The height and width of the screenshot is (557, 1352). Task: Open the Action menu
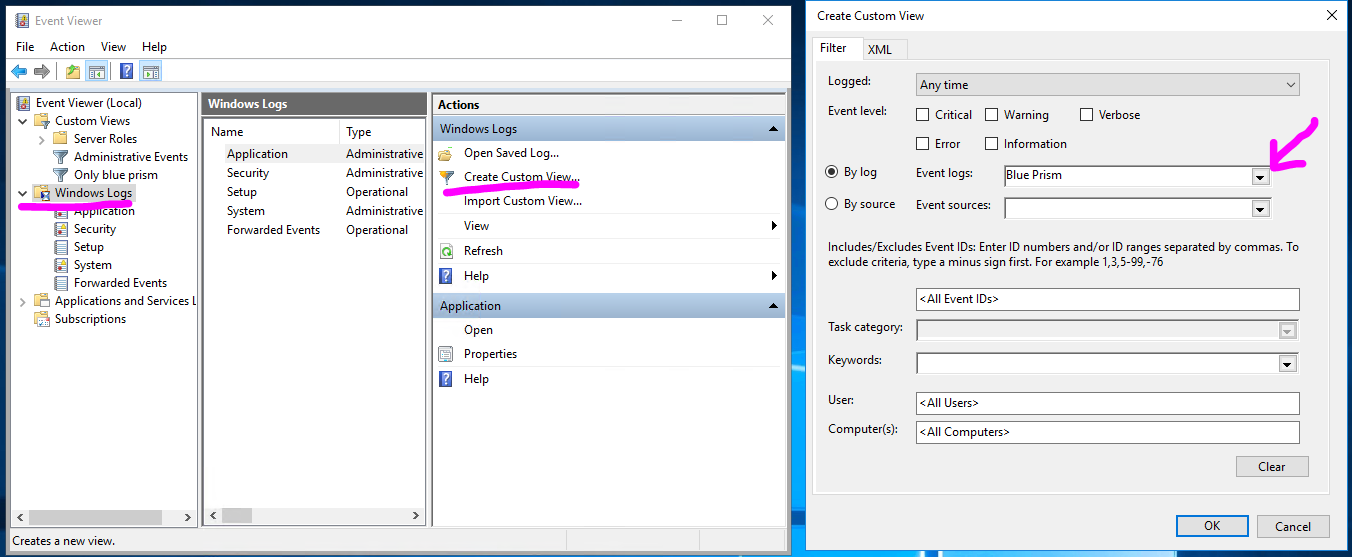click(67, 47)
